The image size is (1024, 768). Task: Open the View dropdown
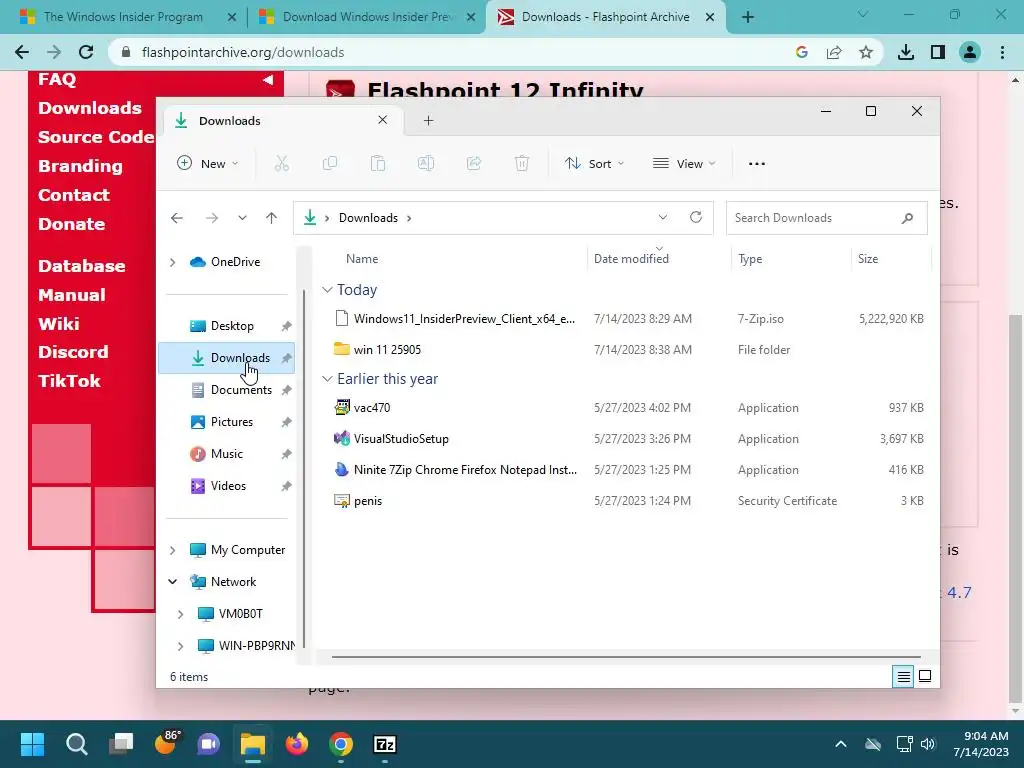pyautogui.click(x=684, y=163)
